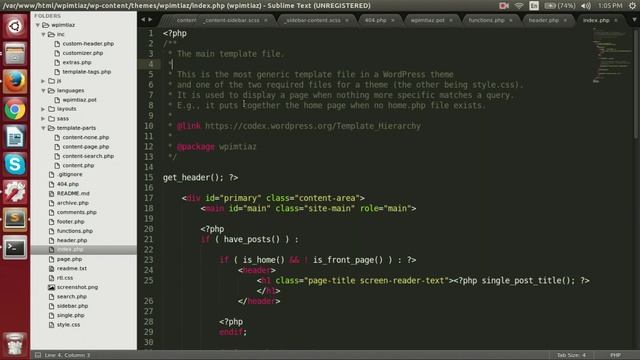Close the _sidebar-content.scss tab
The width and height of the screenshot is (640, 360).
point(347,20)
